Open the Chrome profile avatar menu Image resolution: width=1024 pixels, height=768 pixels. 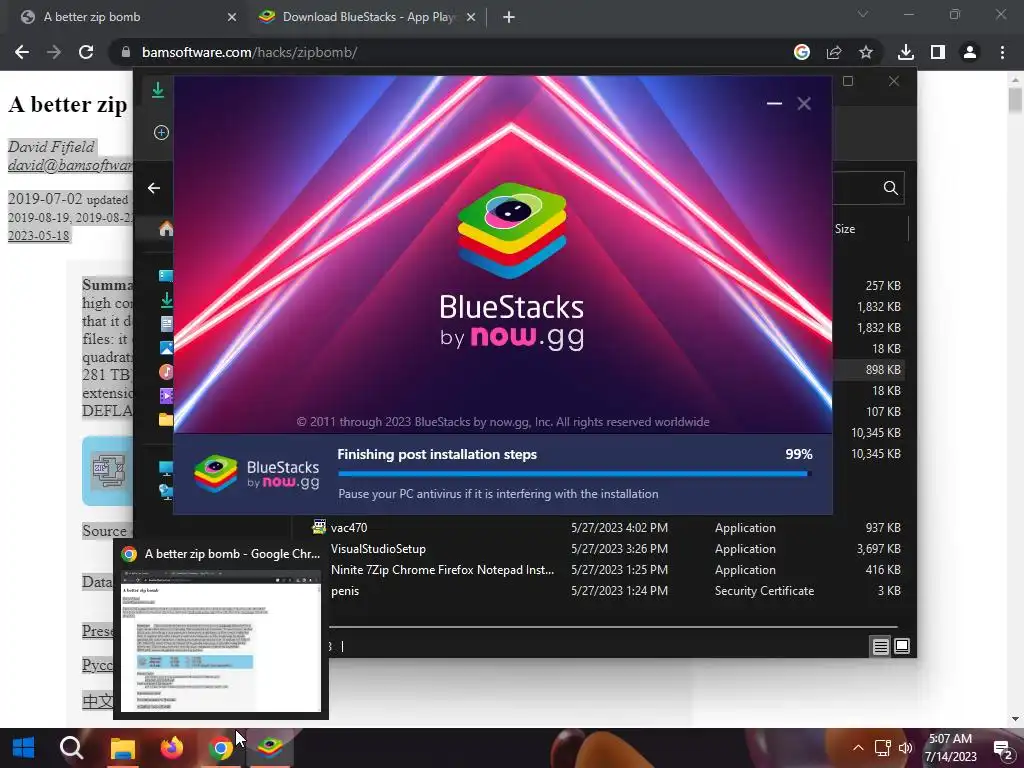[970, 52]
